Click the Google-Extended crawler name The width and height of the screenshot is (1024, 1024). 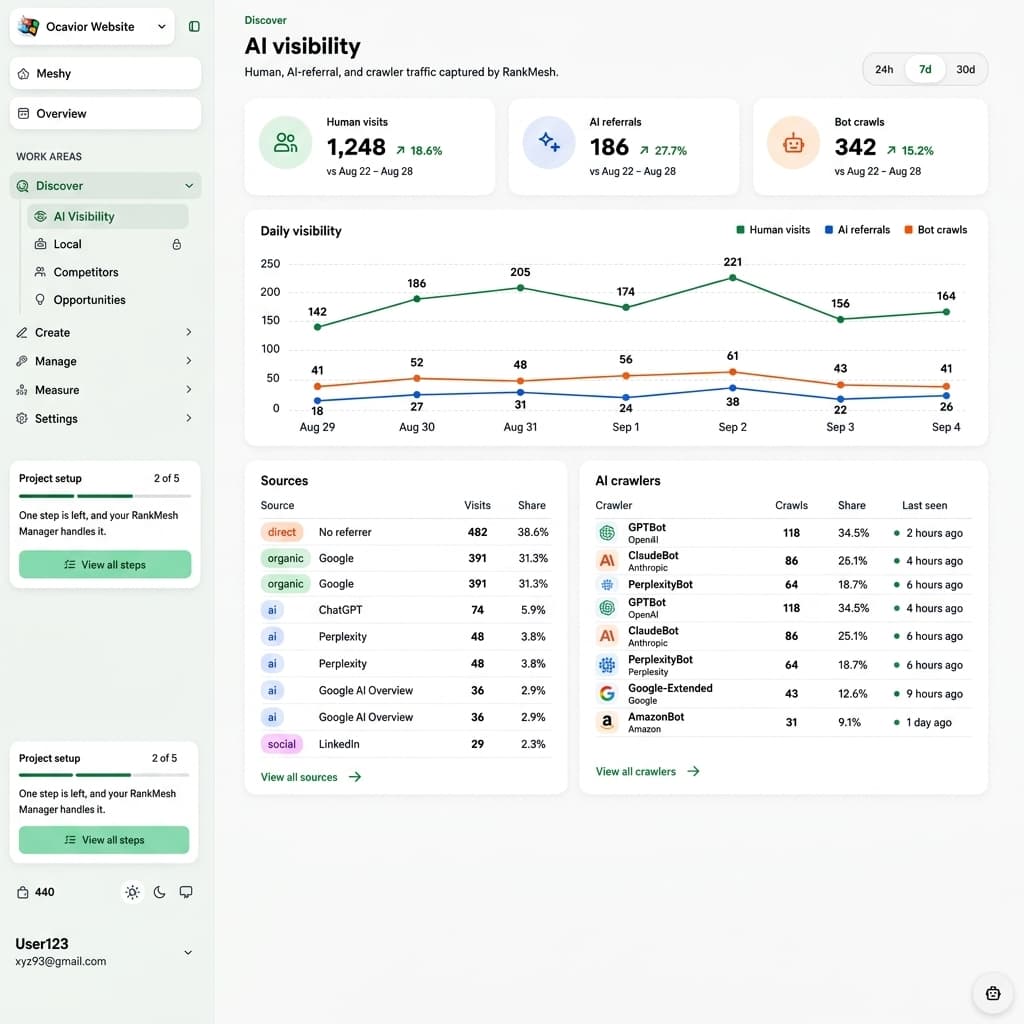(670, 688)
